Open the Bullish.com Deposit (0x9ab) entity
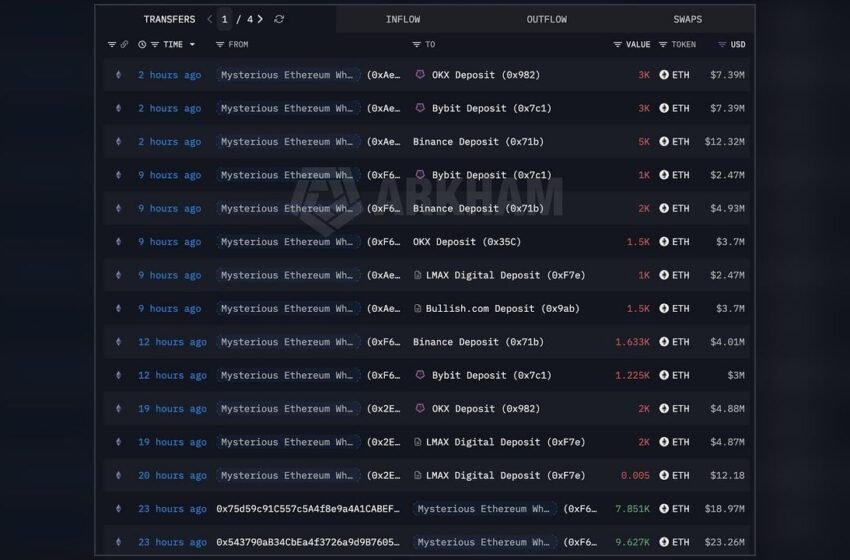The image size is (850, 560). [503, 308]
